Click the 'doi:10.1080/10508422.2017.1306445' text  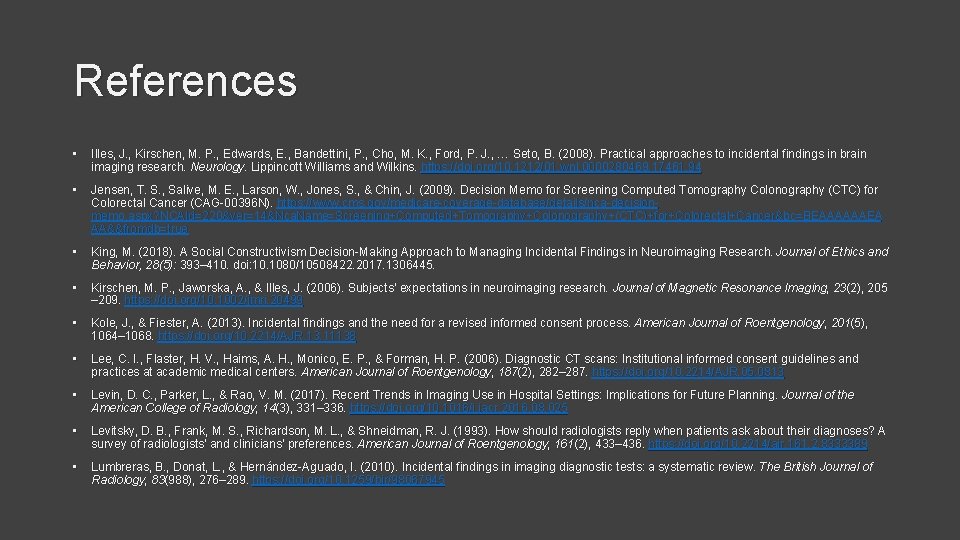pyautogui.click(x=334, y=265)
